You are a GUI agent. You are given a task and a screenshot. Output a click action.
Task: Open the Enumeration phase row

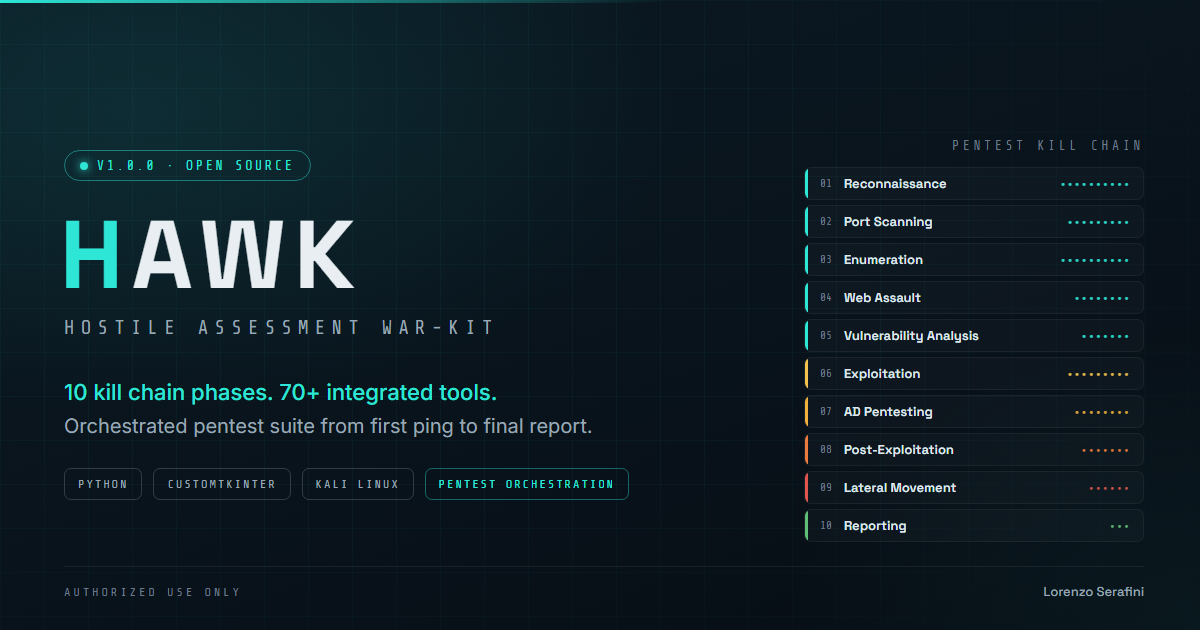pos(974,260)
